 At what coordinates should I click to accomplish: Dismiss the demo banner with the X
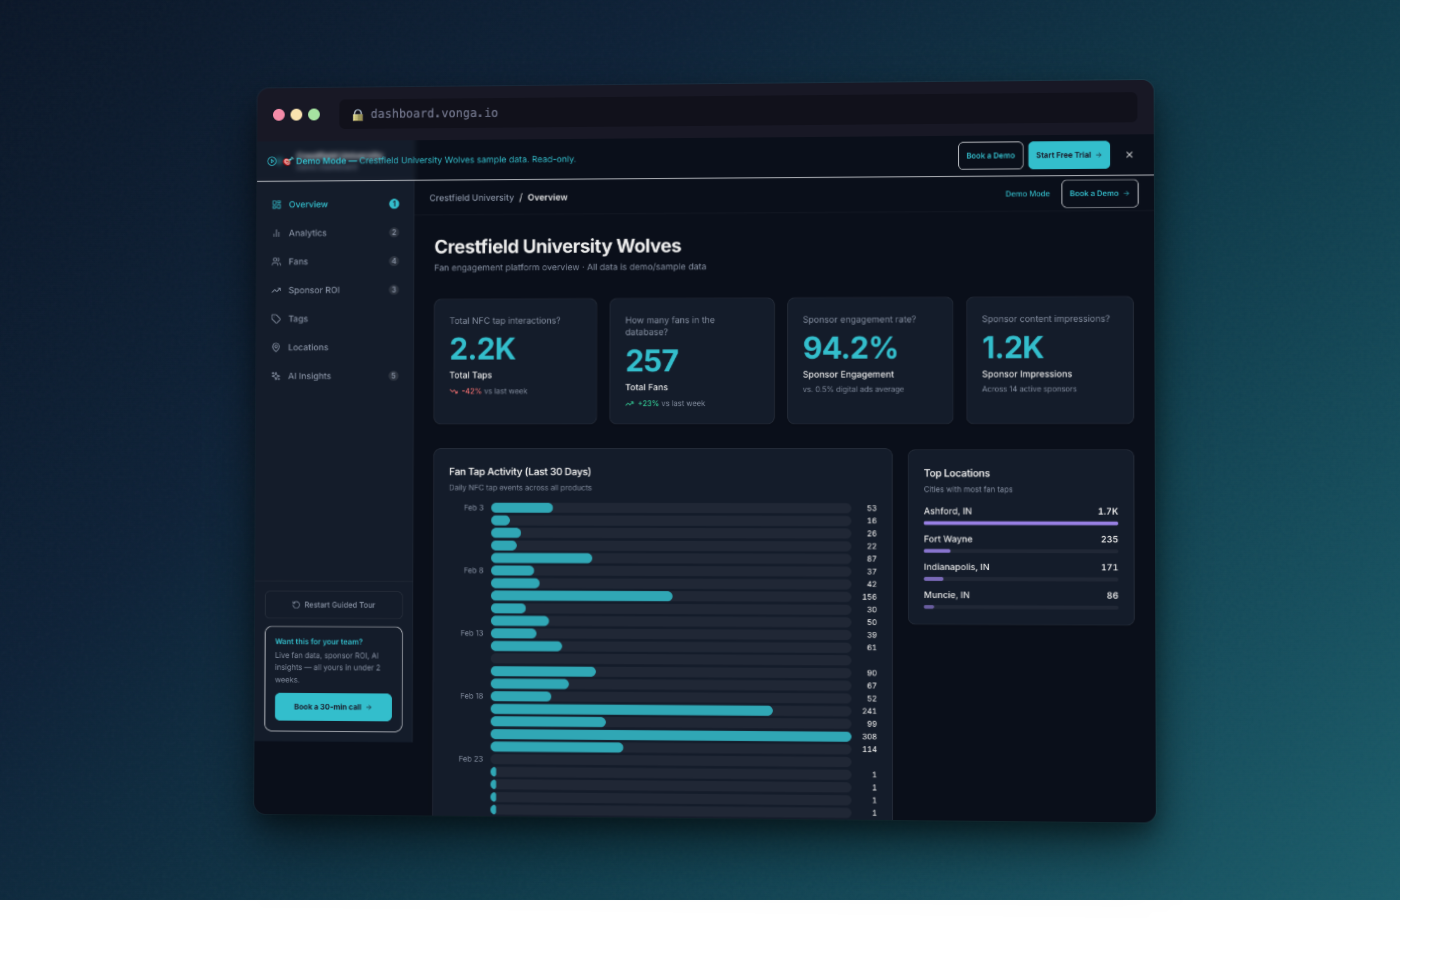click(x=1129, y=155)
